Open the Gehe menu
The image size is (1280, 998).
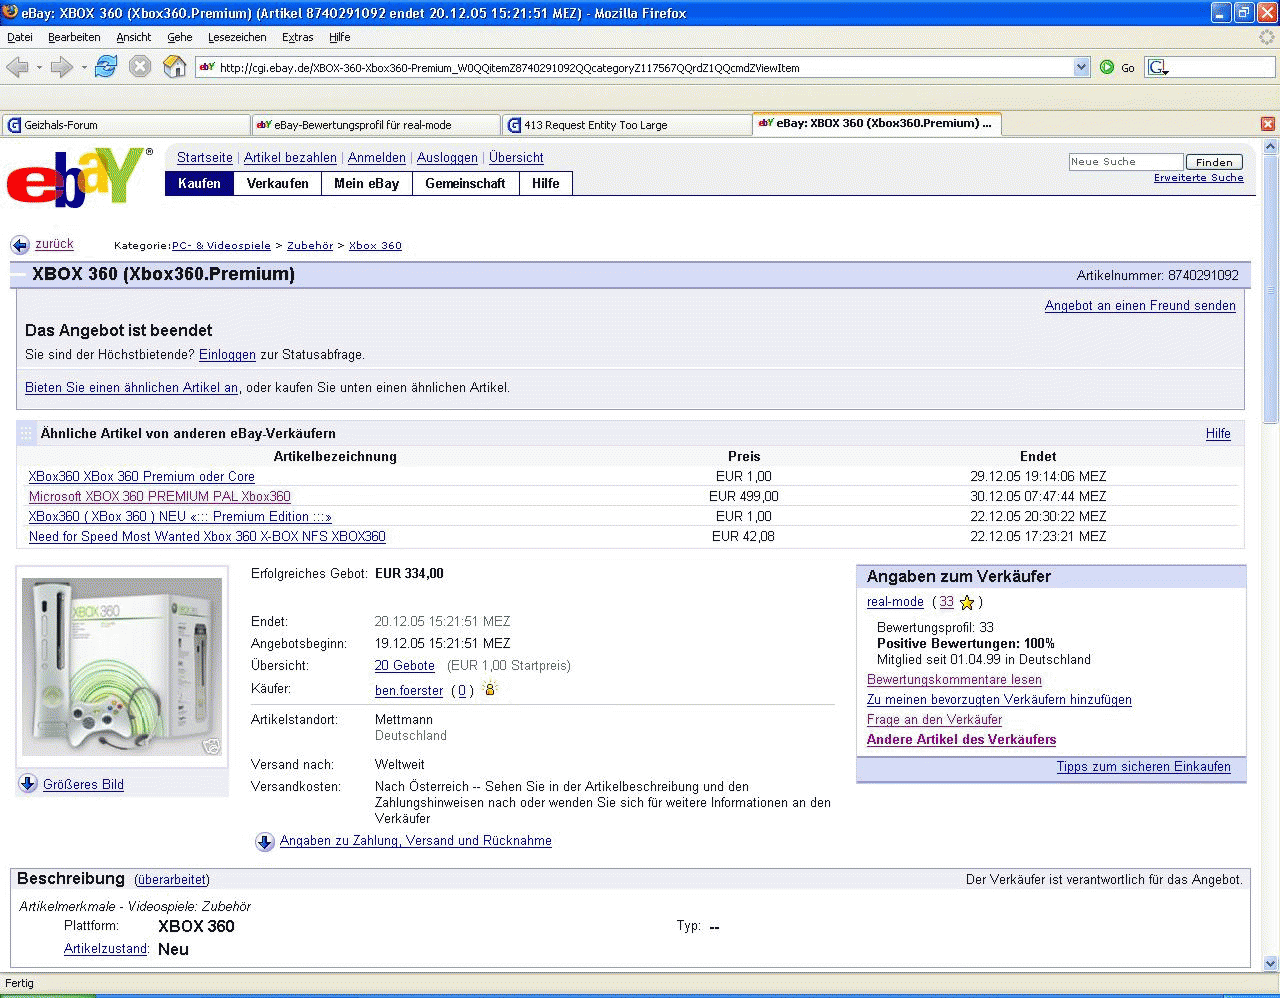(180, 37)
